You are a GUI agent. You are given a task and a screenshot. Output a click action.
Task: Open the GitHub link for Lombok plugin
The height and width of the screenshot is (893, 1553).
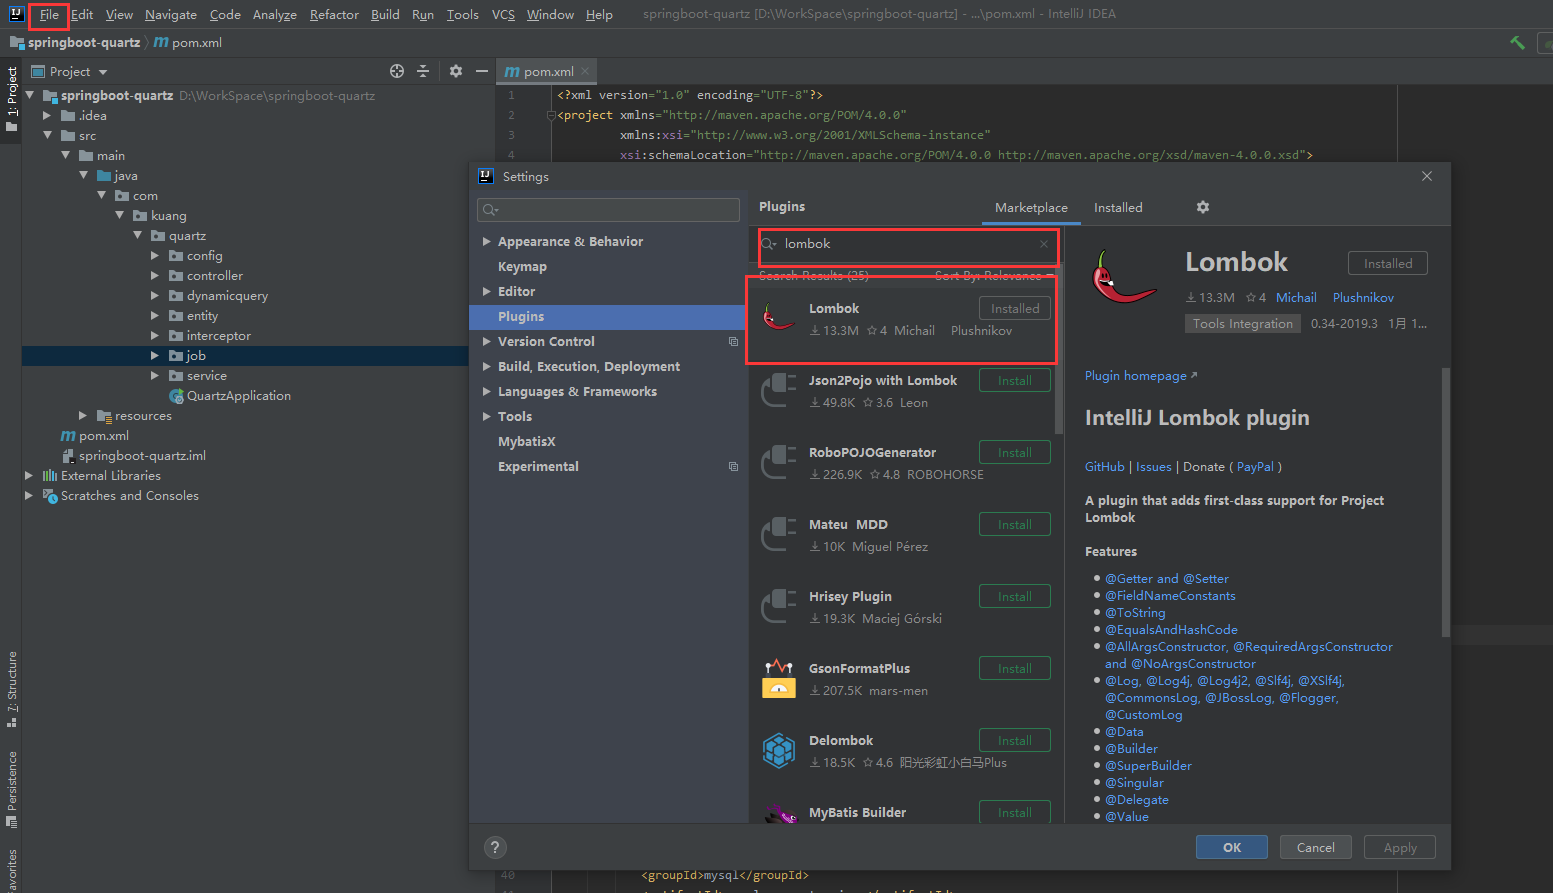coord(1105,467)
